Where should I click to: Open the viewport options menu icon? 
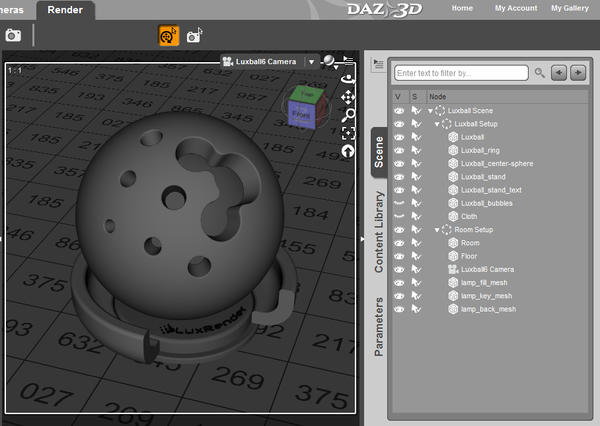point(348,60)
